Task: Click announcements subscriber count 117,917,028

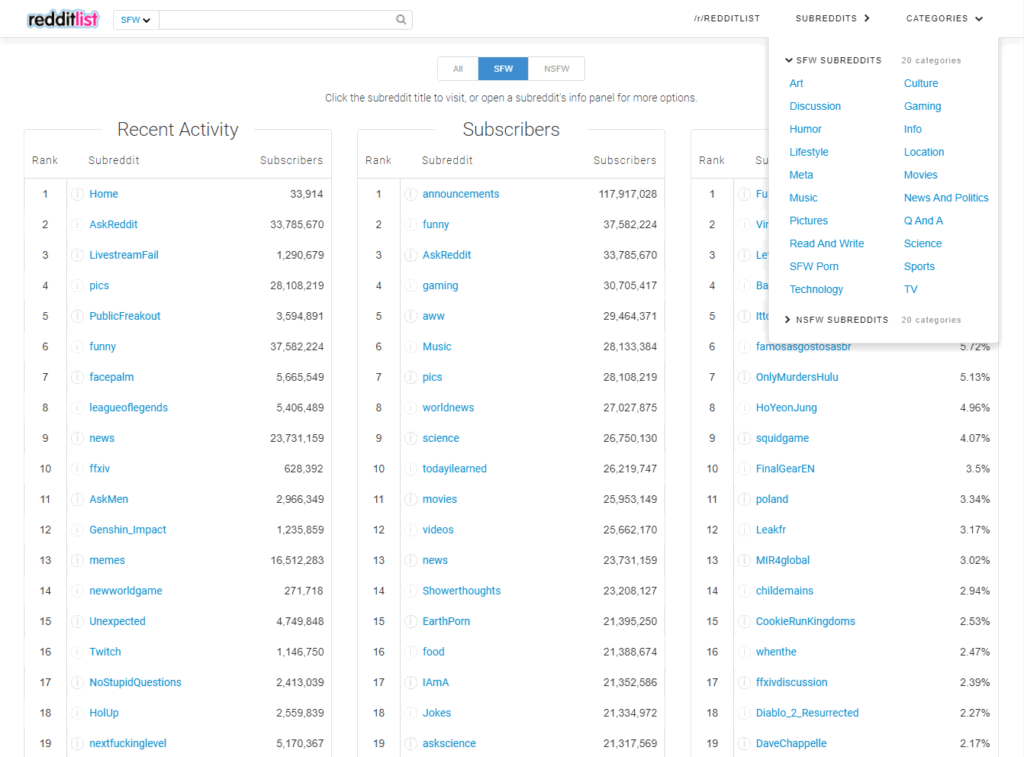Action: click(x=628, y=194)
